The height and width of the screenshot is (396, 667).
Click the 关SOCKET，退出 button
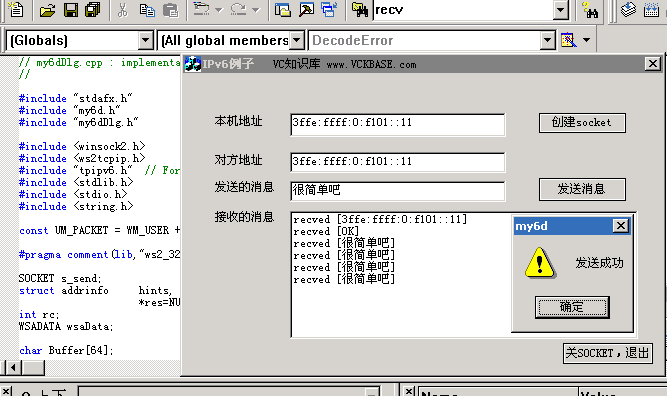click(x=607, y=353)
